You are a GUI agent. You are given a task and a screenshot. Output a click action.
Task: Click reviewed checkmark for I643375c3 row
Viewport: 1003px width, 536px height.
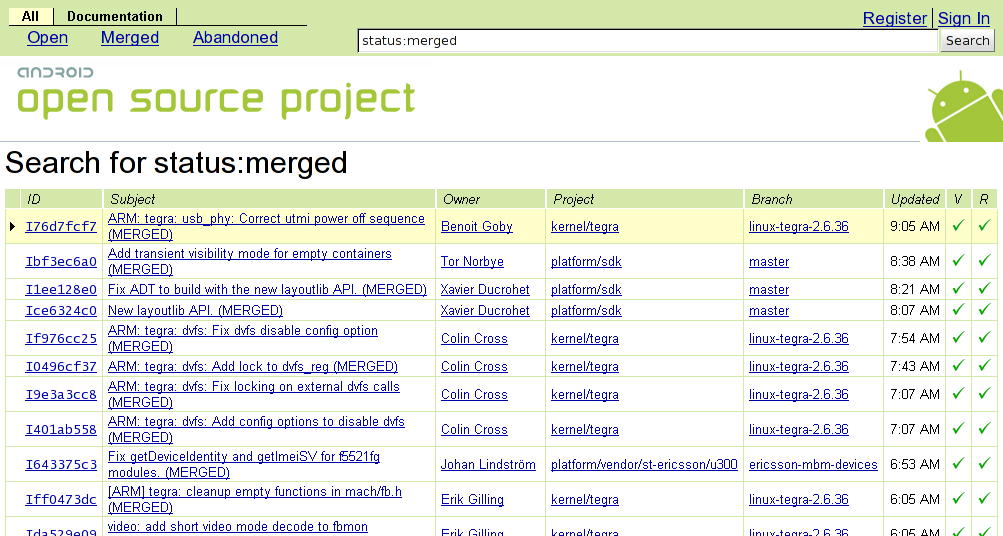point(984,464)
